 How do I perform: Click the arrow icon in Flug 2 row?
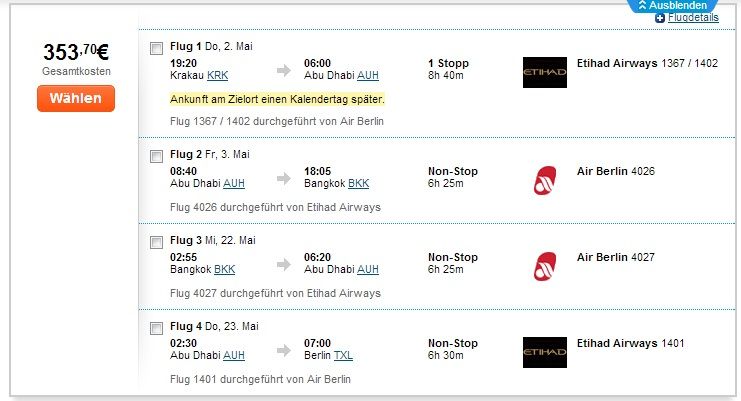coord(284,179)
